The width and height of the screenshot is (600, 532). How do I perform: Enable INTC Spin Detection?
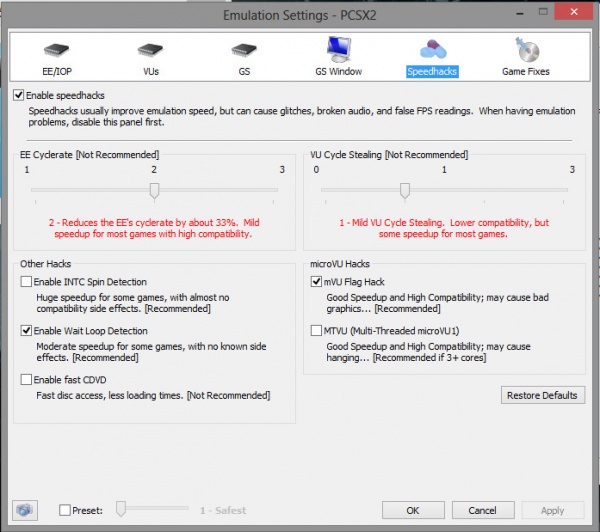pos(26,282)
